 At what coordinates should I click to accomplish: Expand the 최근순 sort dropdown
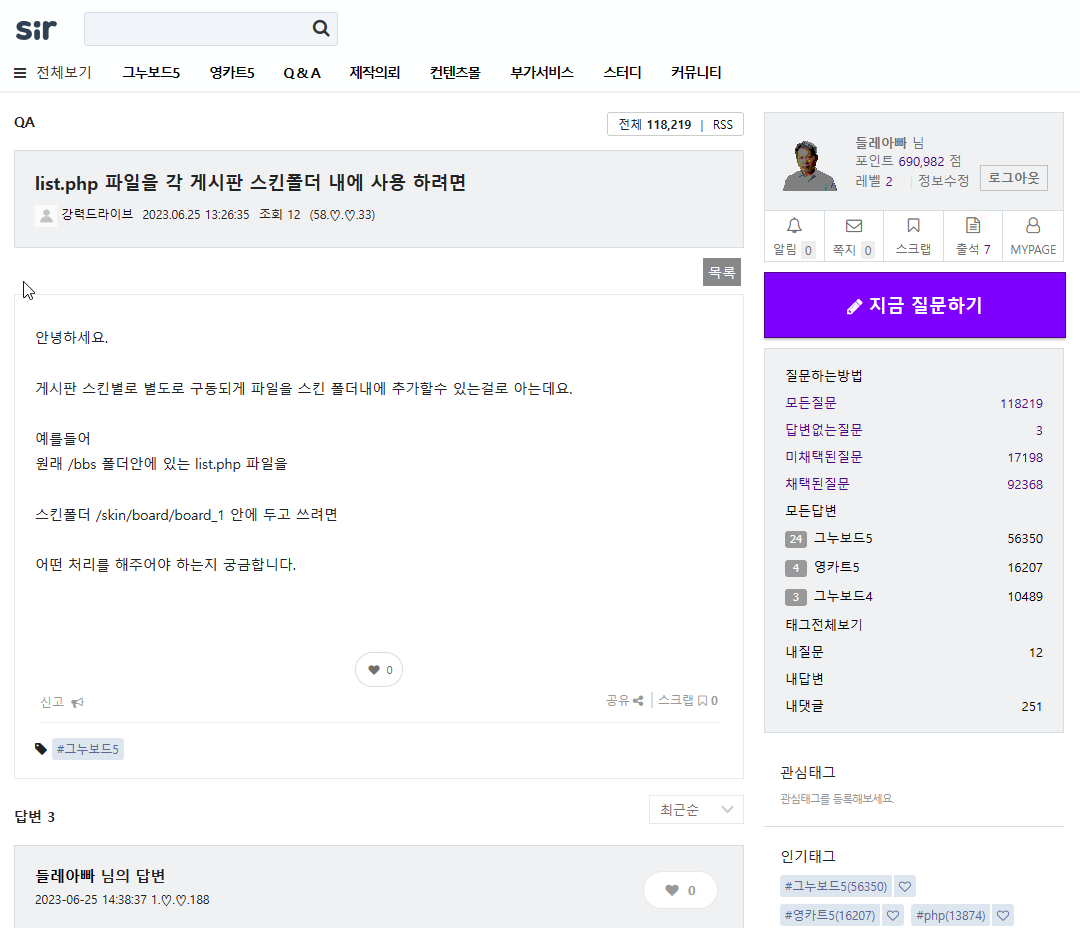point(696,810)
